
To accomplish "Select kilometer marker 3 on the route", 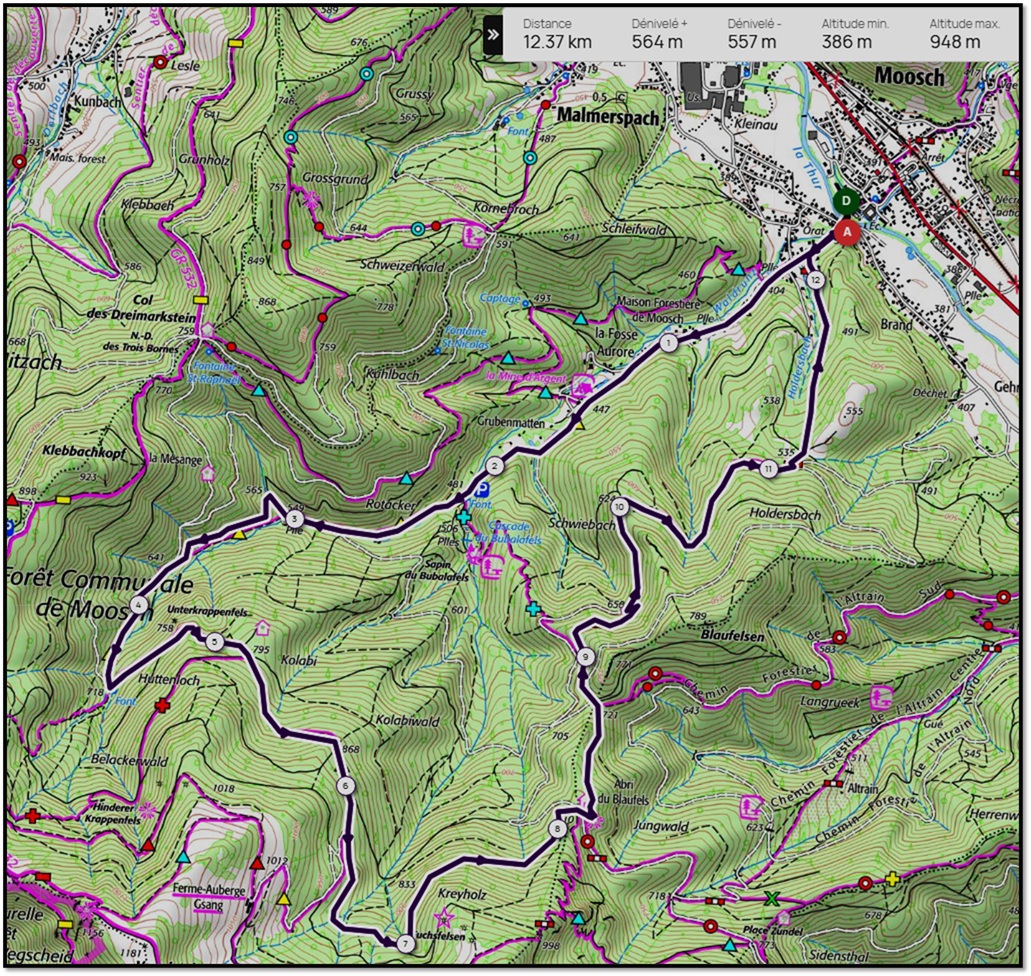I will pos(294,519).
